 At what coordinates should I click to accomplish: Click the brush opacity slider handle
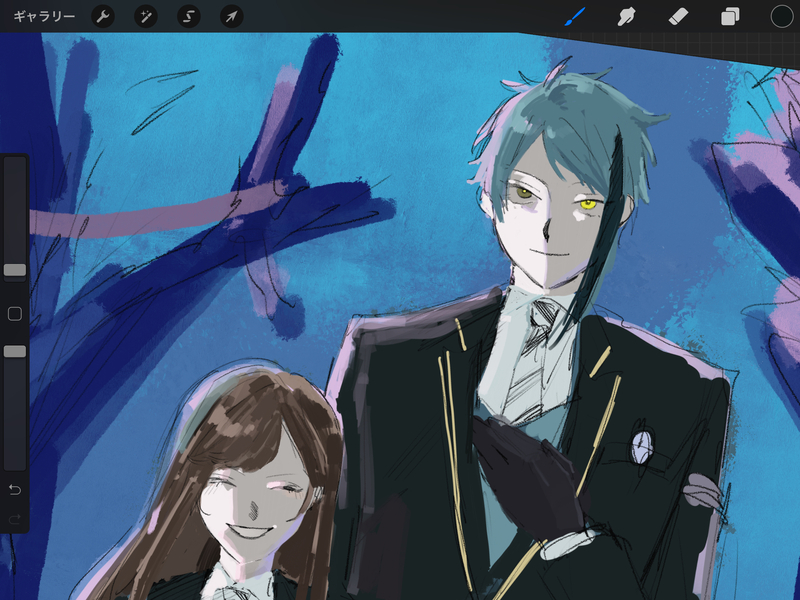(x=15, y=351)
